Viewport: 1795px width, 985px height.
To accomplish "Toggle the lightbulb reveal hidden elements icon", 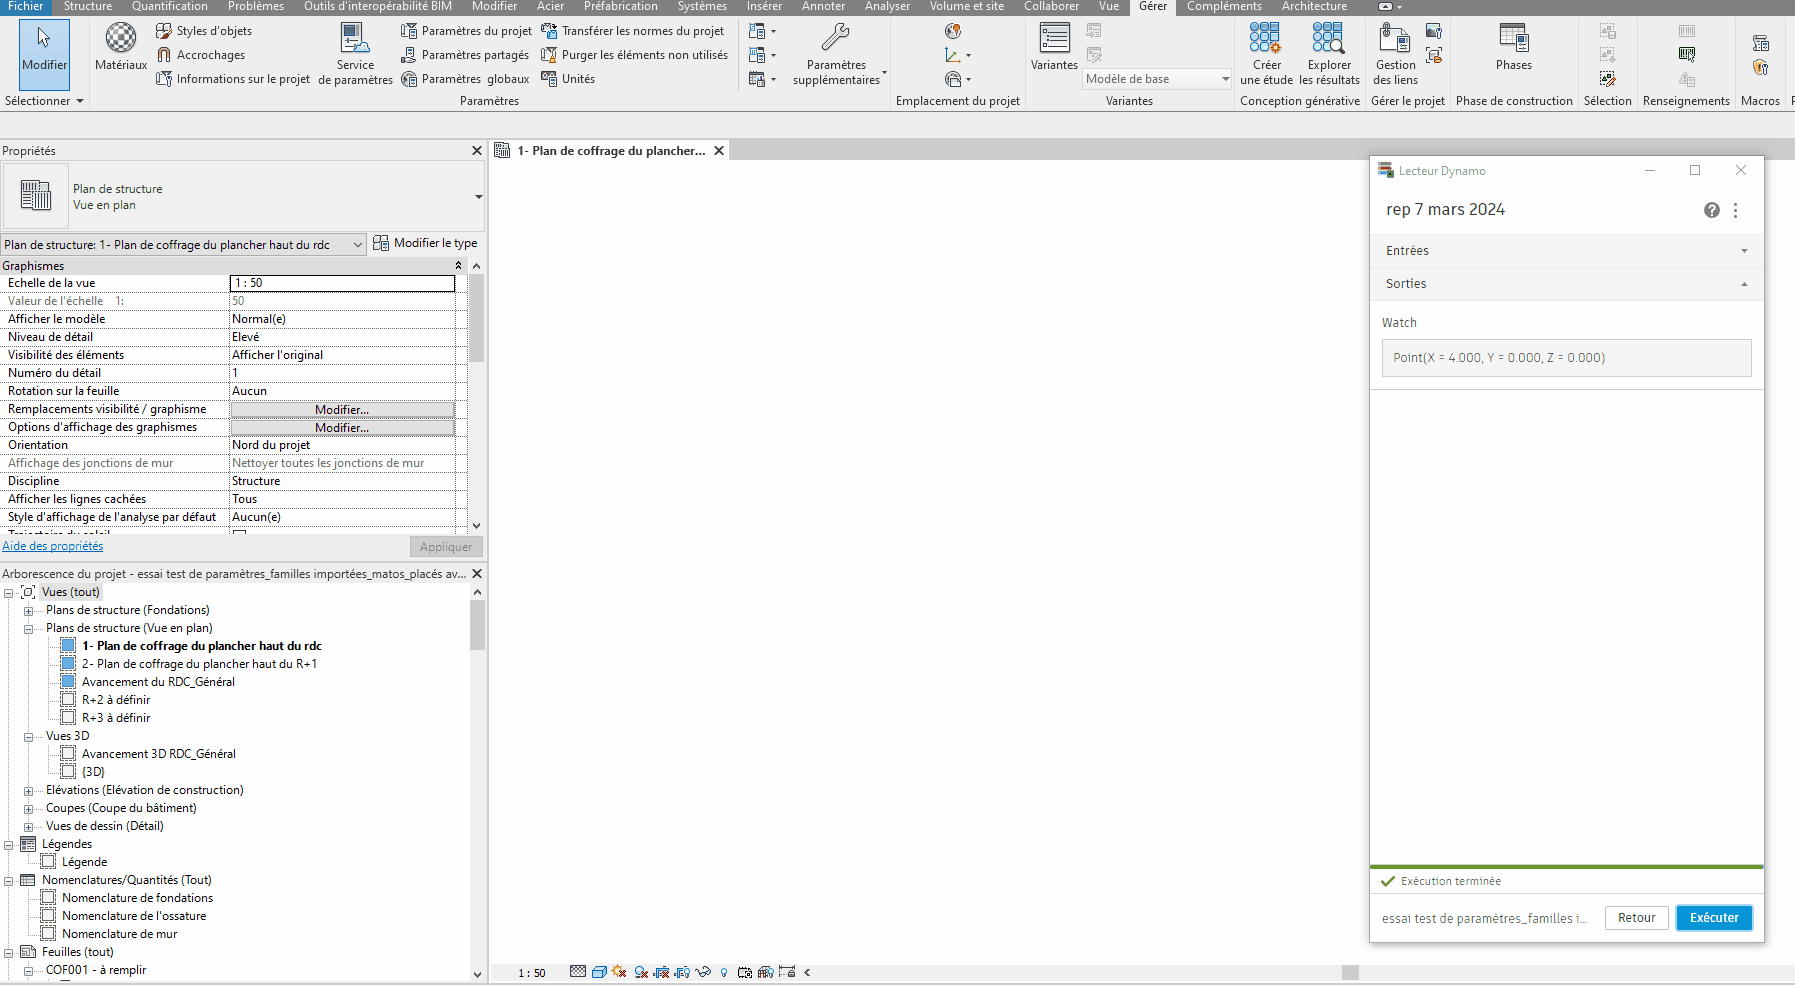I will (x=724, y=972).
